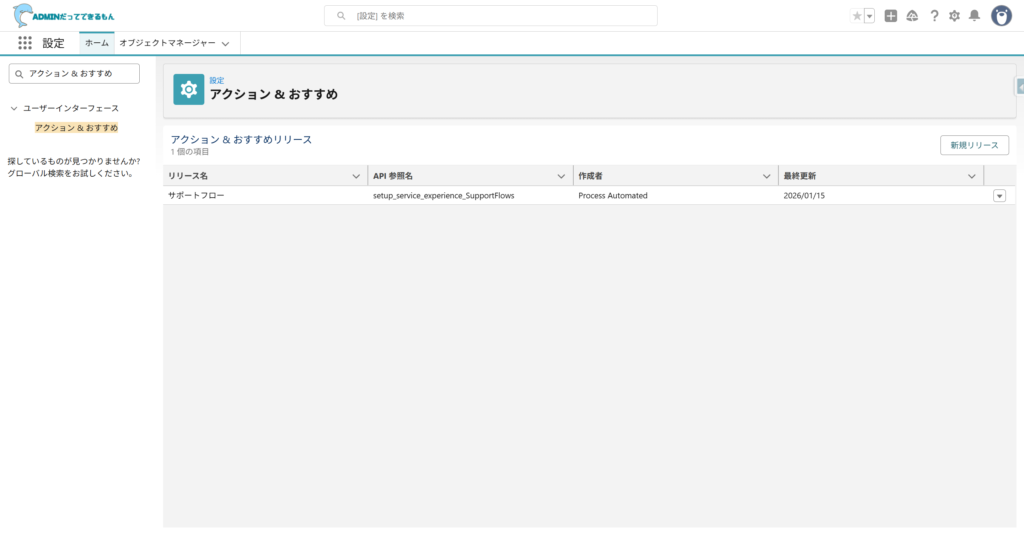The width and height of the screenshot is (1024, 535).
Task: Open the help question mark icon
Action: click(x=934, y=16)
